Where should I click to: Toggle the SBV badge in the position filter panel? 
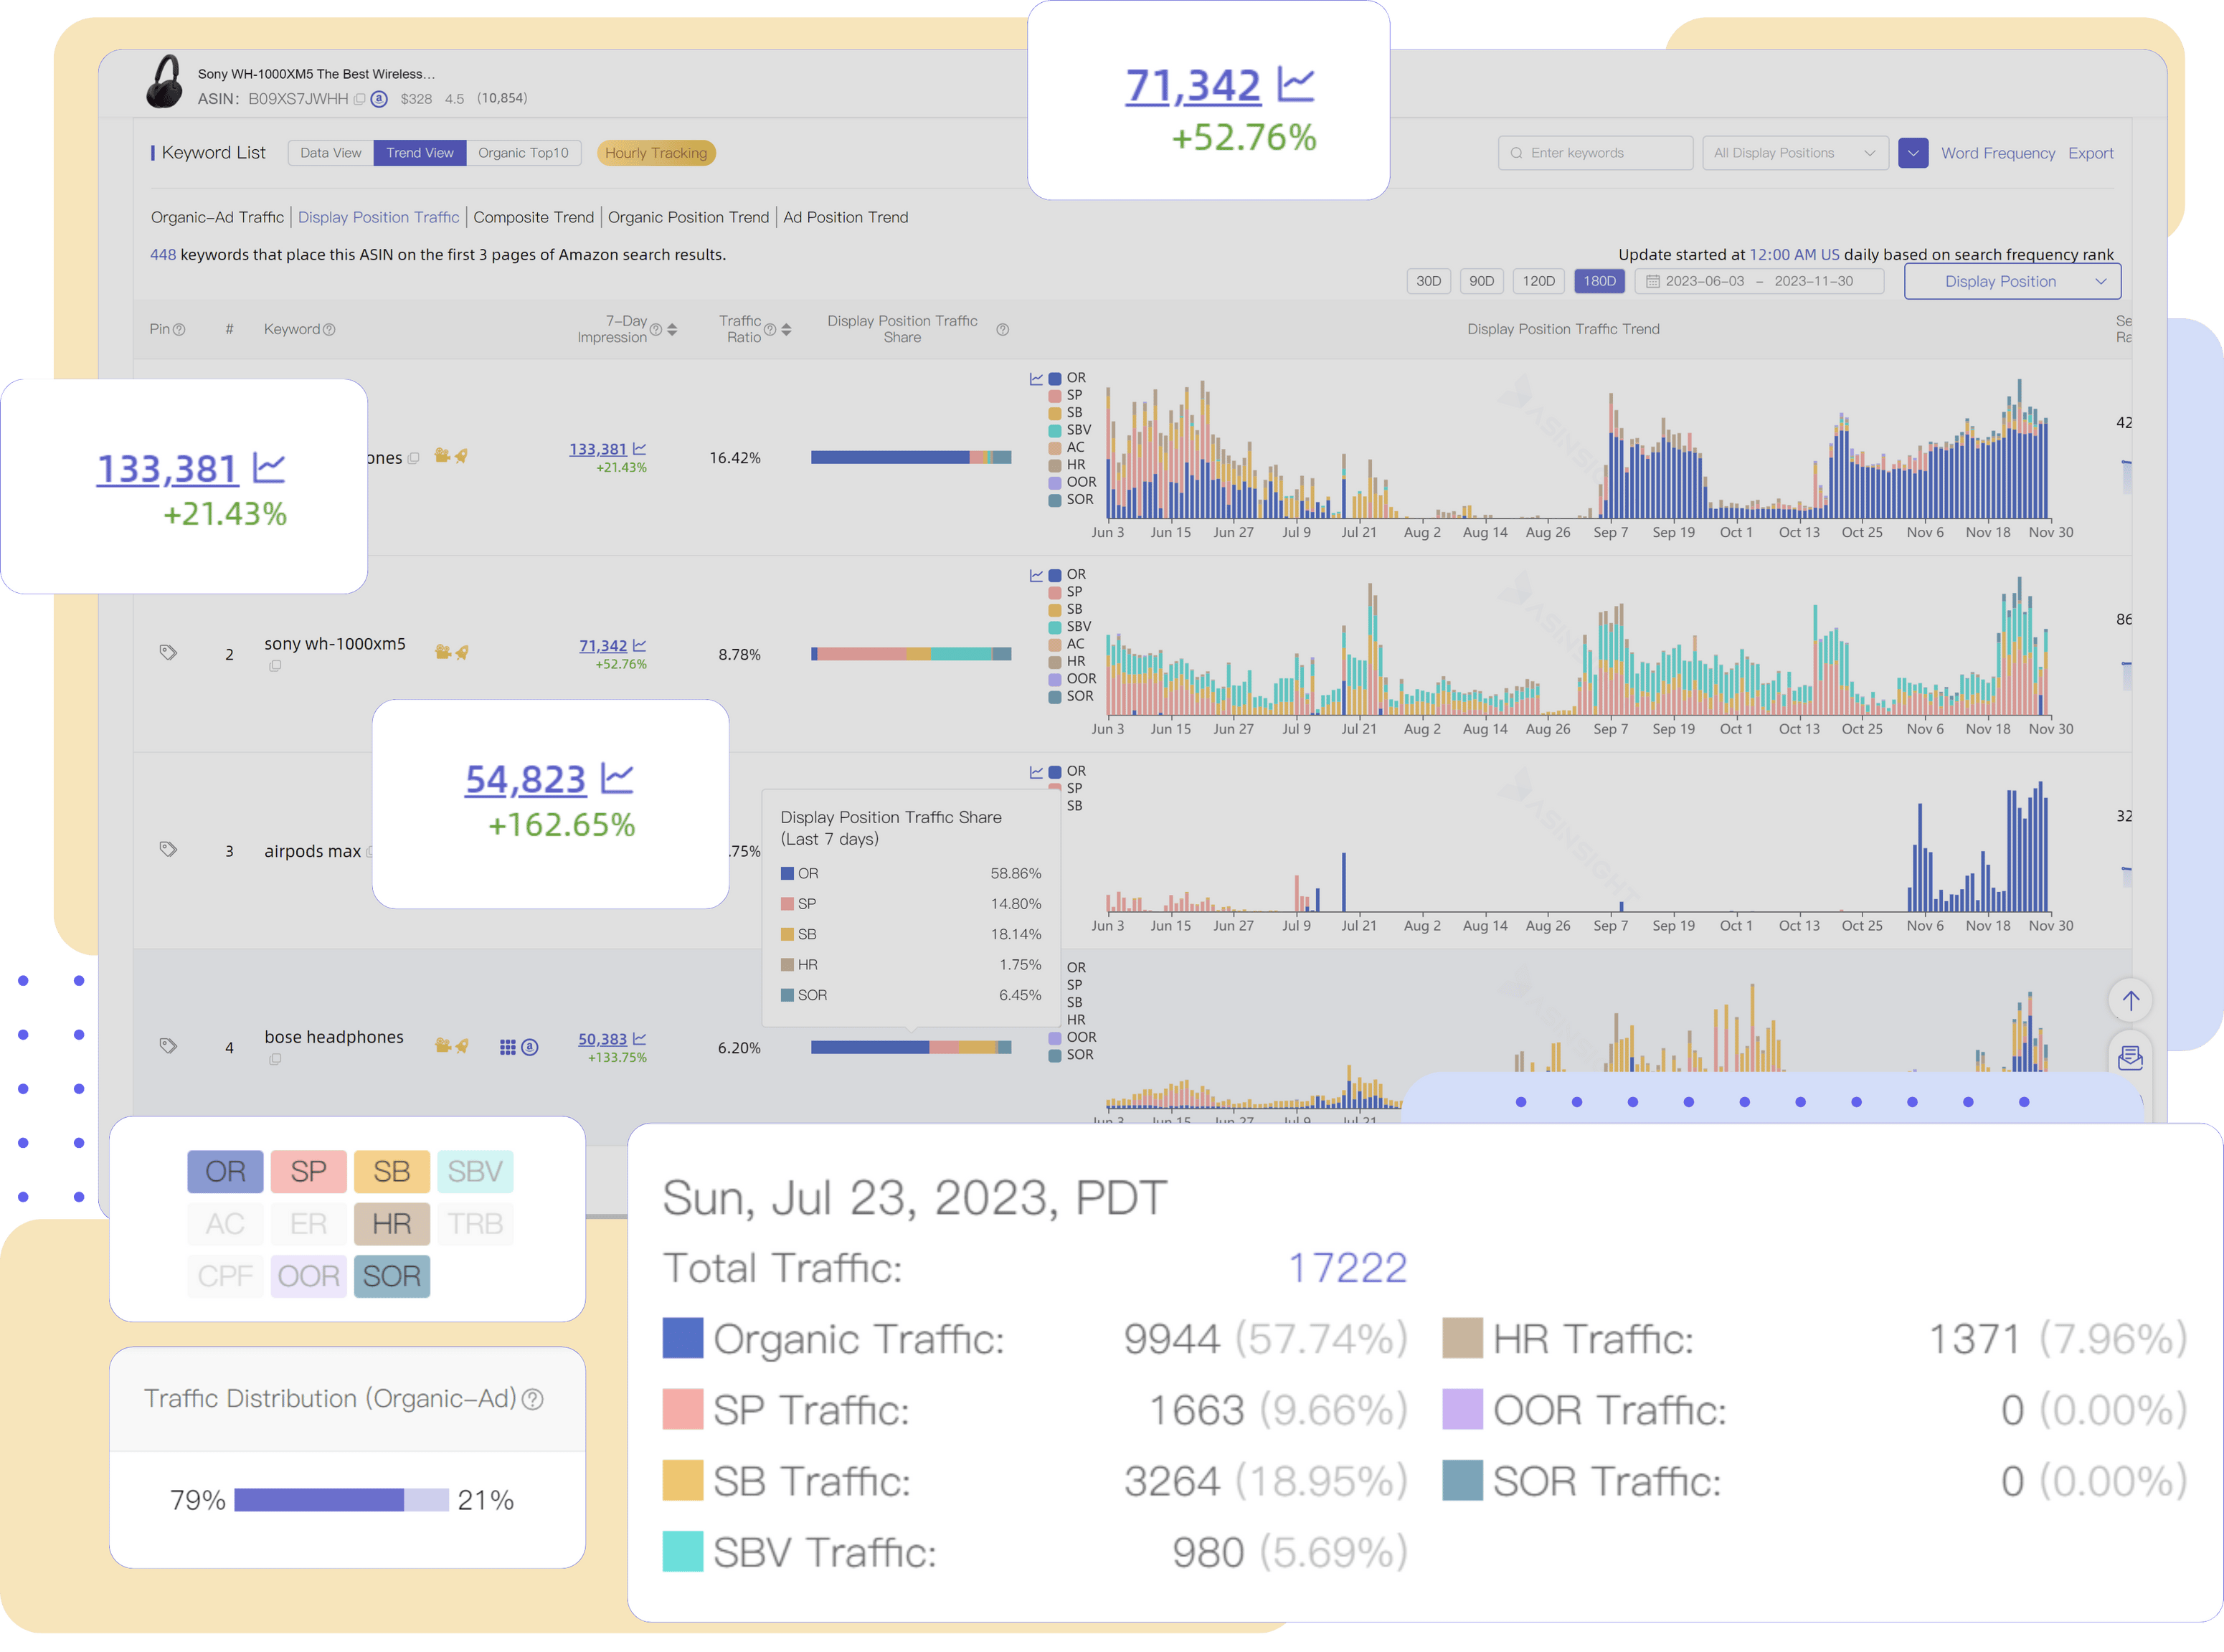click(474, 1171)
